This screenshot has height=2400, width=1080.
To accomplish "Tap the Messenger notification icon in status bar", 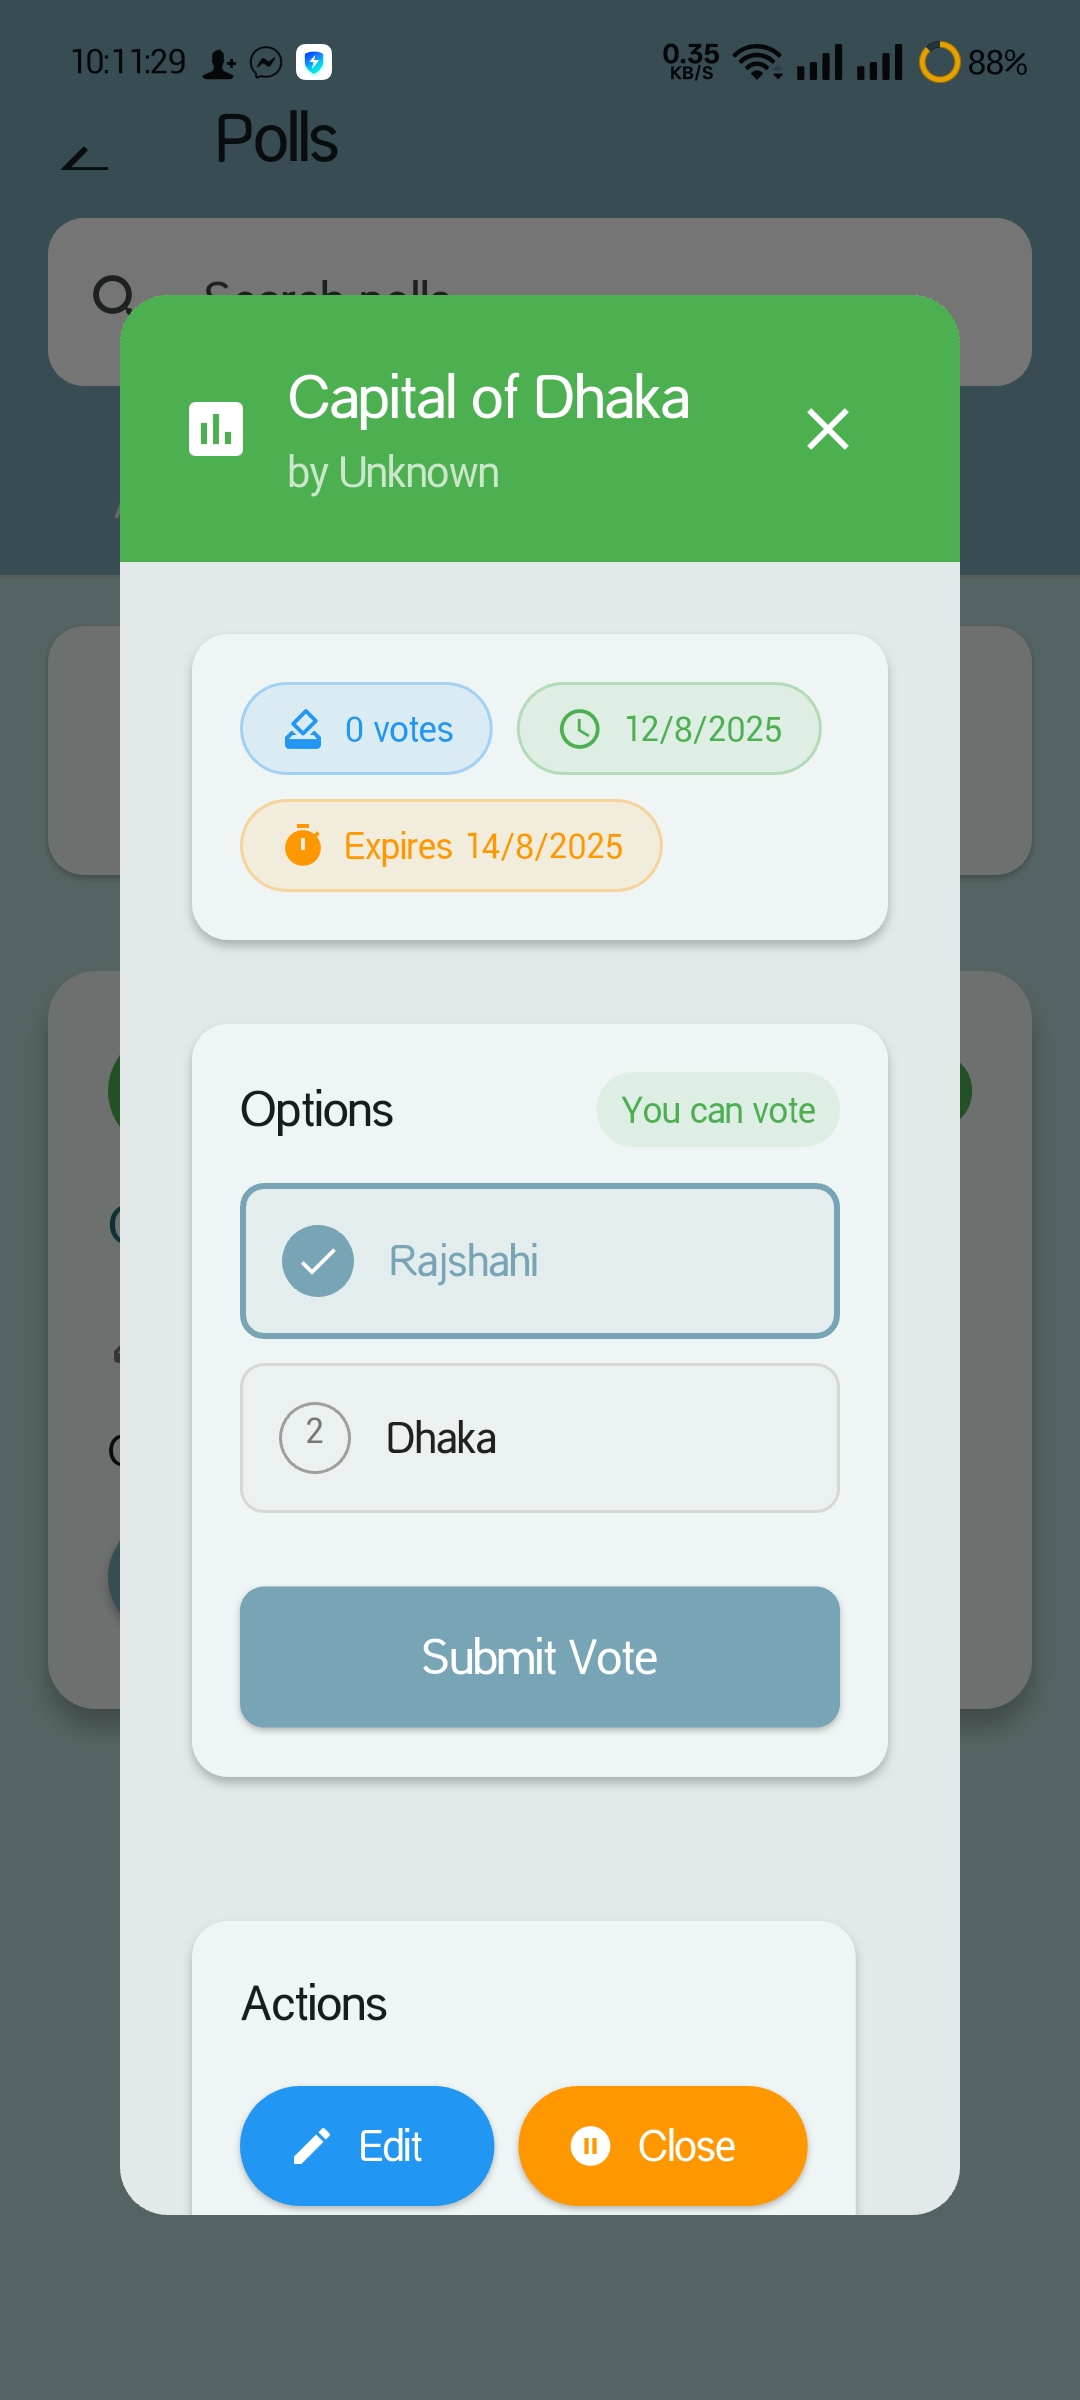I will 266,63.
